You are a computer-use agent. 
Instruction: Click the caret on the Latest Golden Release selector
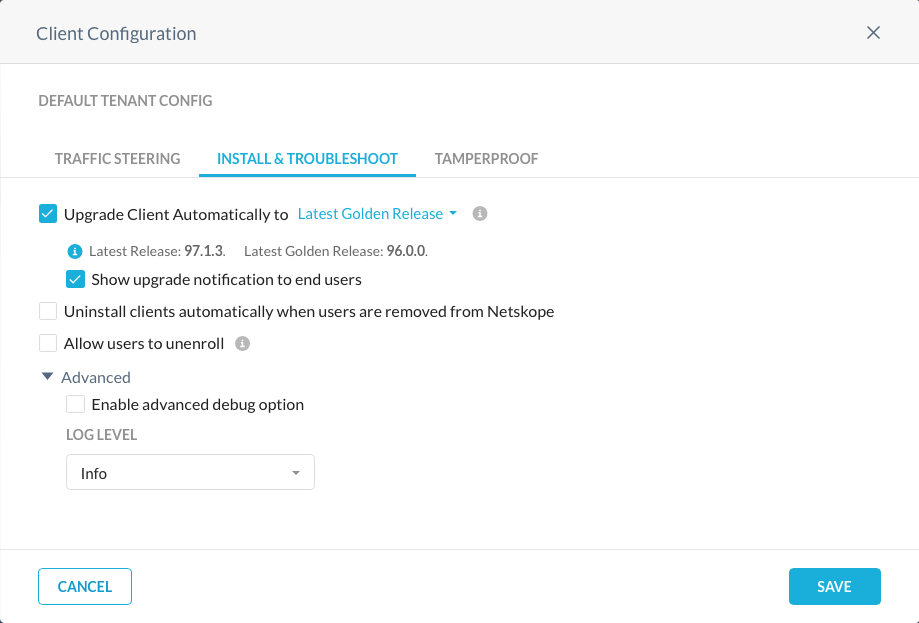coord(452,213)
